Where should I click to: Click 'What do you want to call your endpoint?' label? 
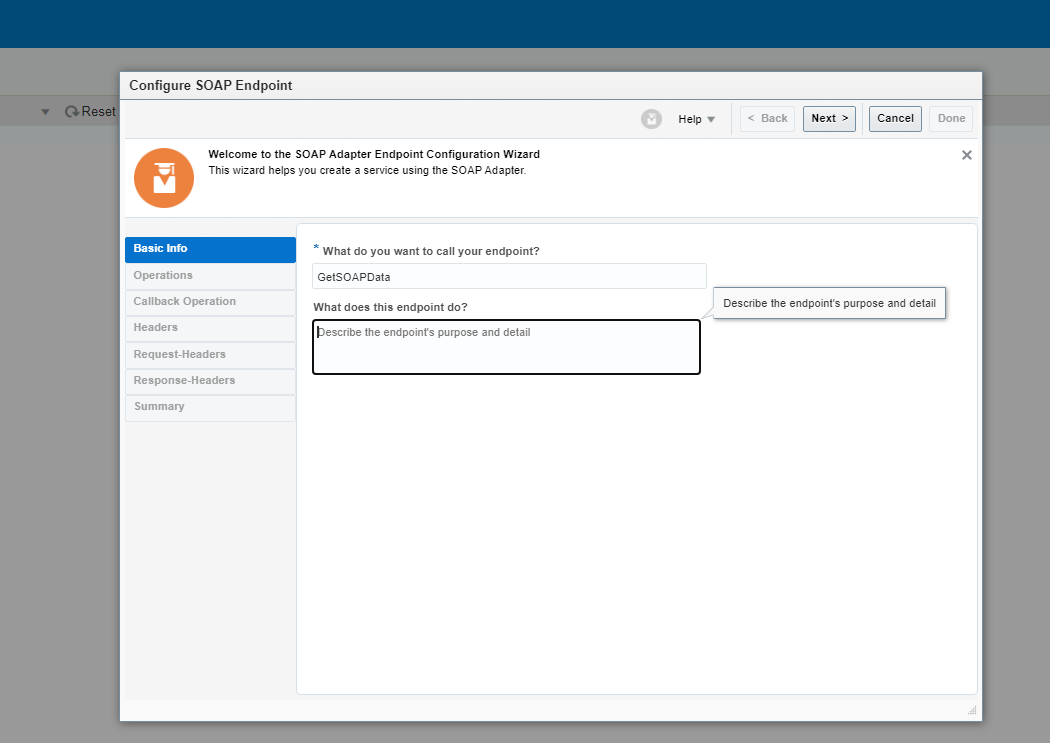pyautogui.click(x=431, y=251)
